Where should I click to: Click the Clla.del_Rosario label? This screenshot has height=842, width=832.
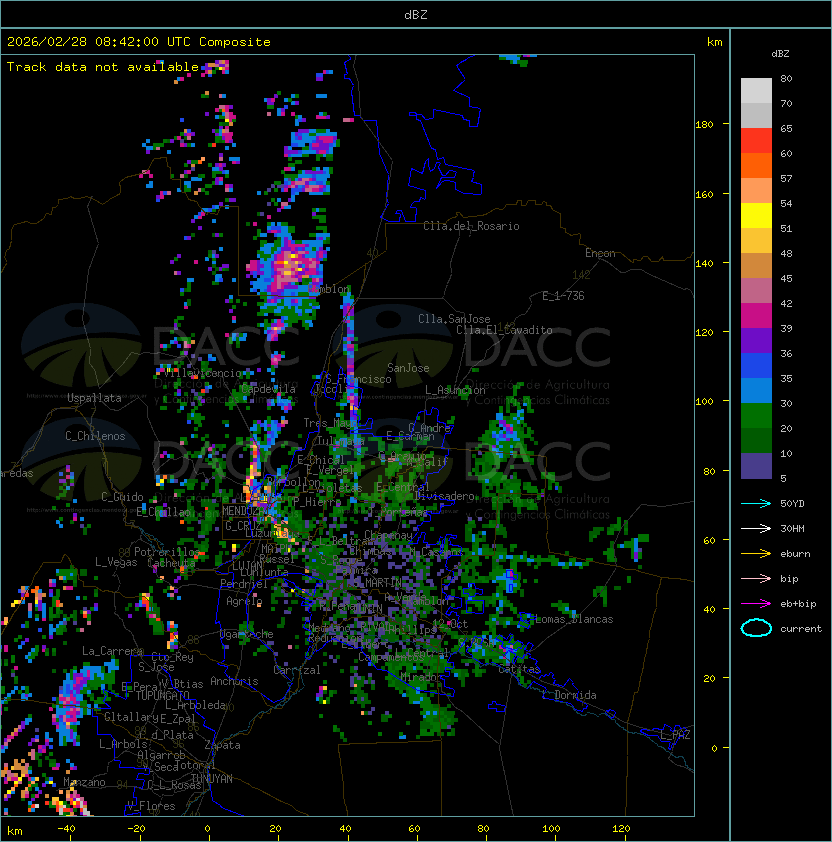tap(471, 226)
